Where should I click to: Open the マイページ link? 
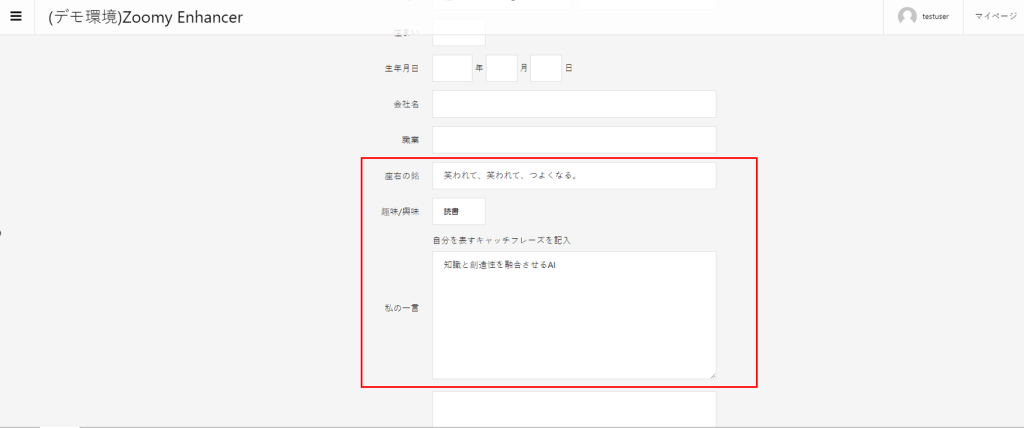click(995, 17)
